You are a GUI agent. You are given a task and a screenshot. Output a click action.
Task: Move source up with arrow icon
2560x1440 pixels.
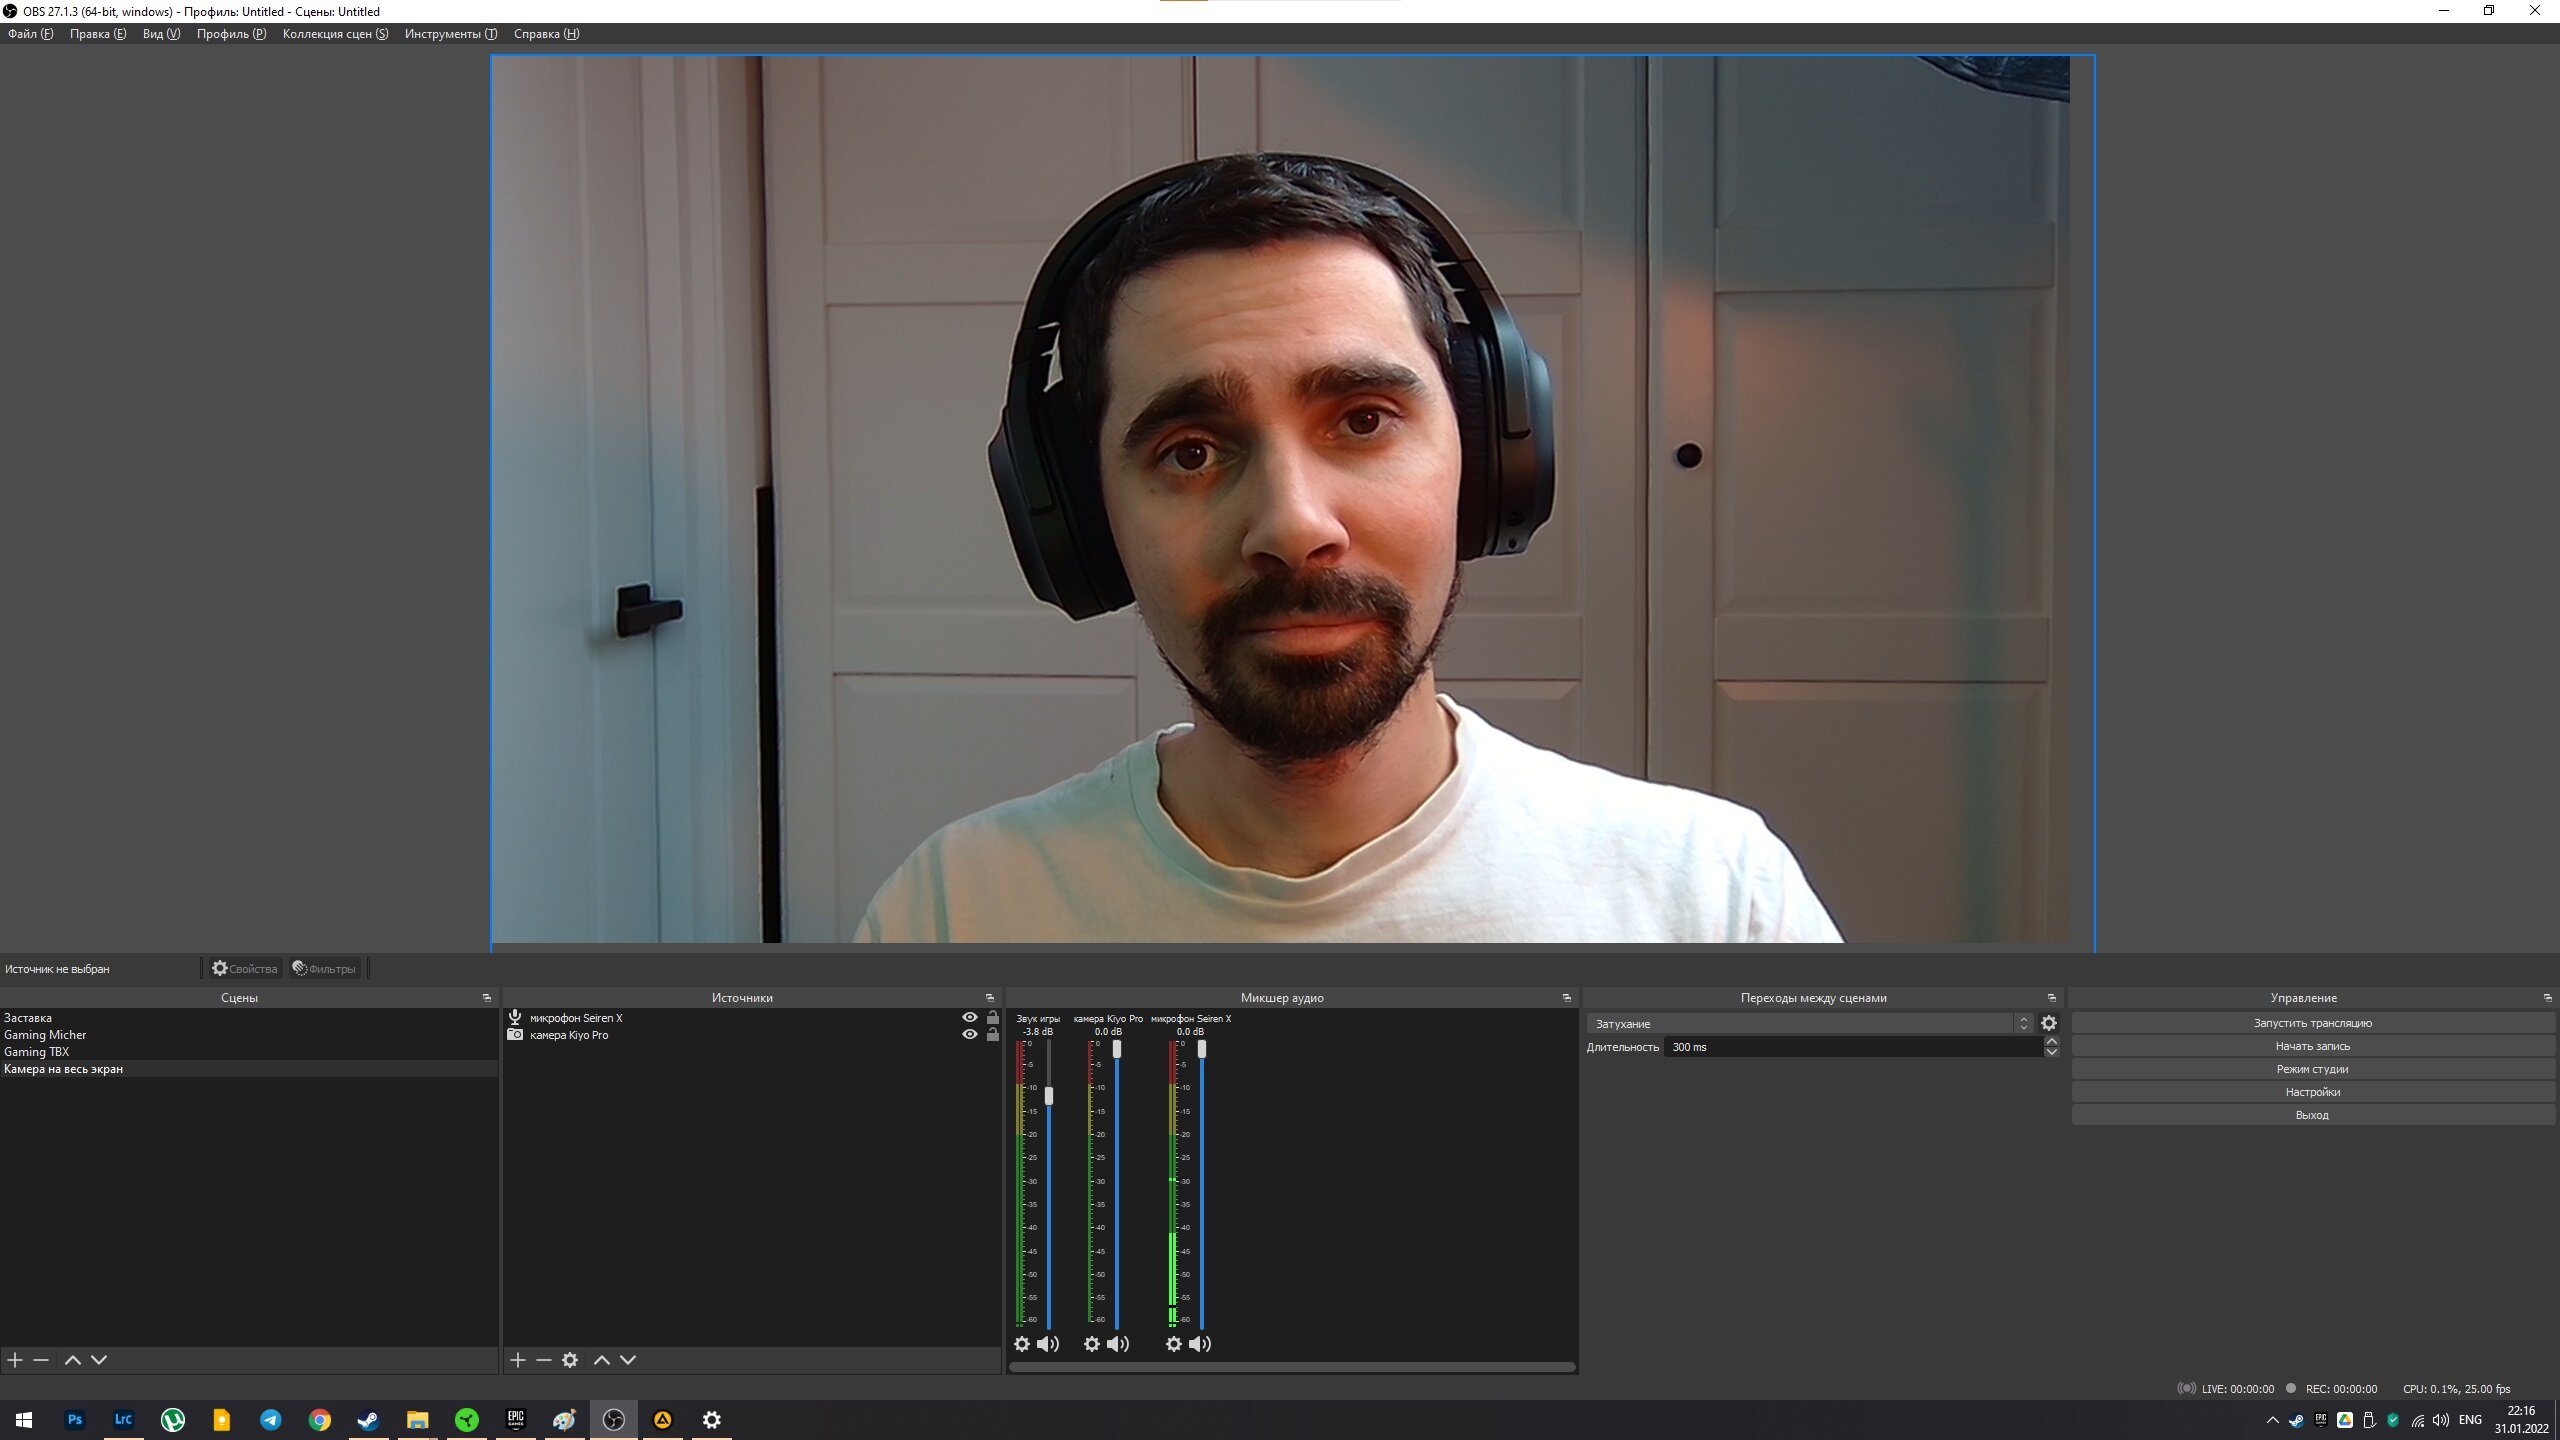[602, 1360]
